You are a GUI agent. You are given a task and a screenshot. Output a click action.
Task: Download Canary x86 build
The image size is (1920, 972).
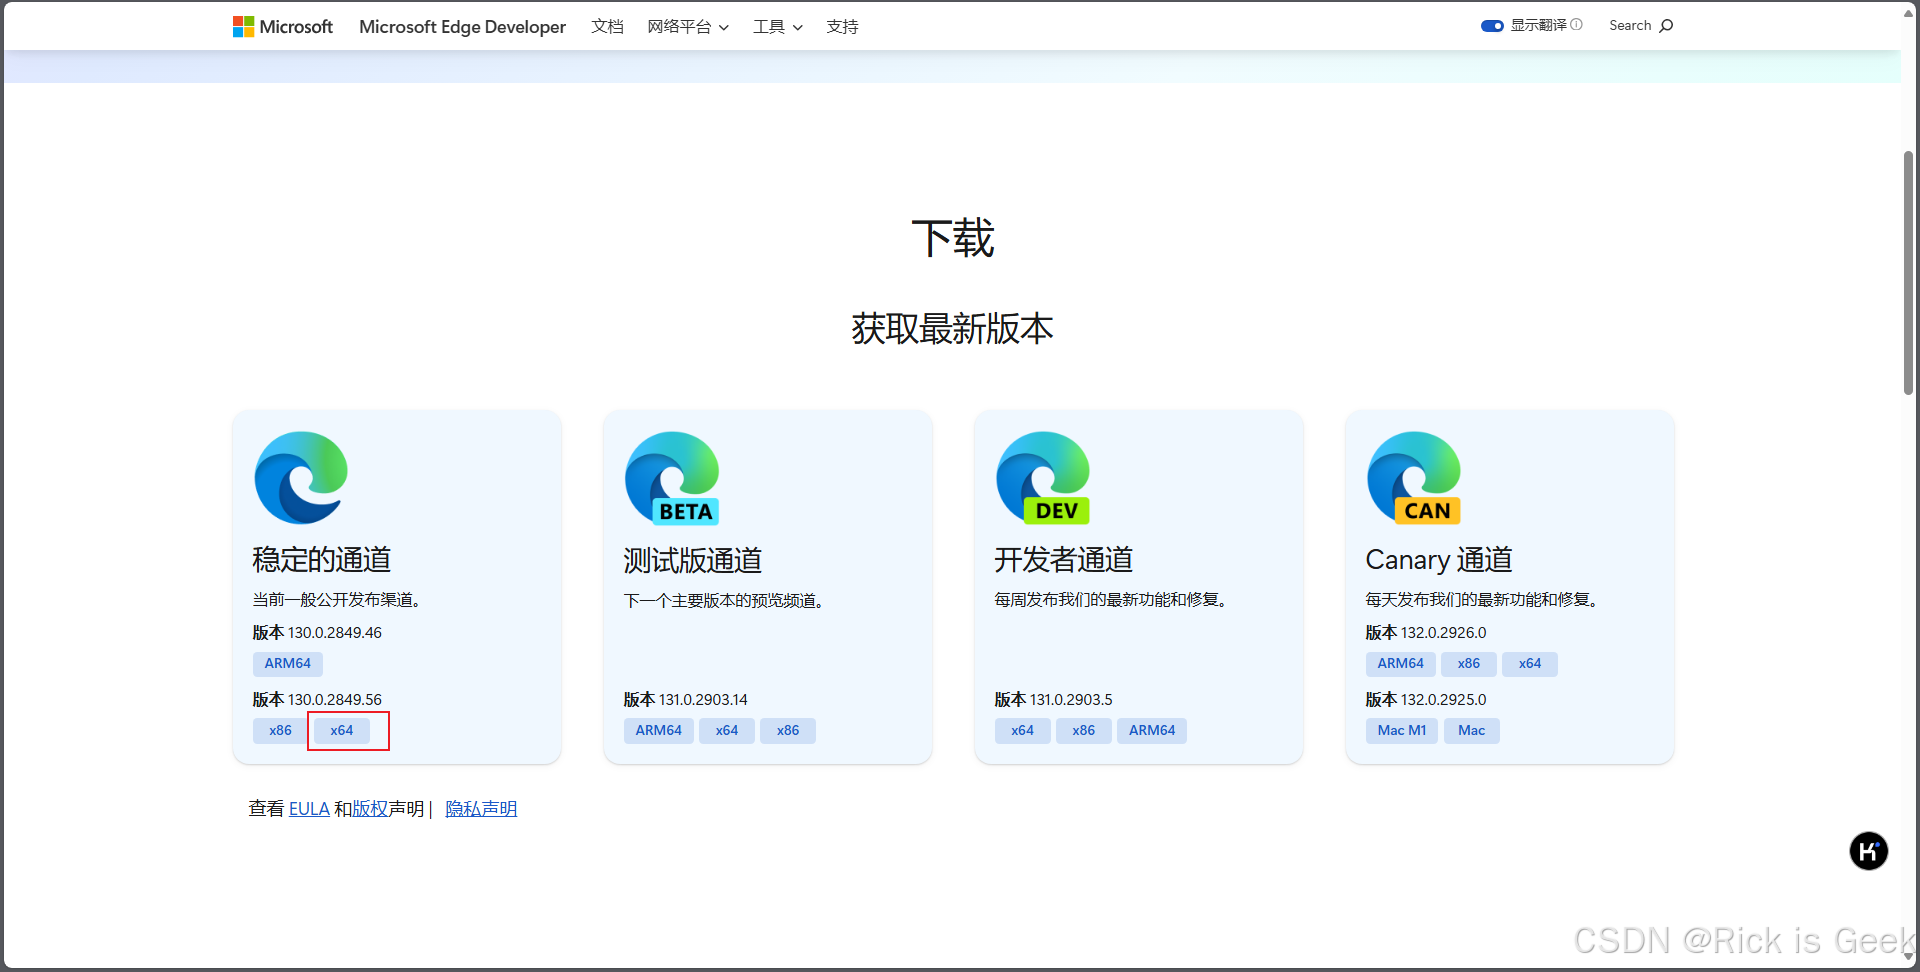(1469, 664)
